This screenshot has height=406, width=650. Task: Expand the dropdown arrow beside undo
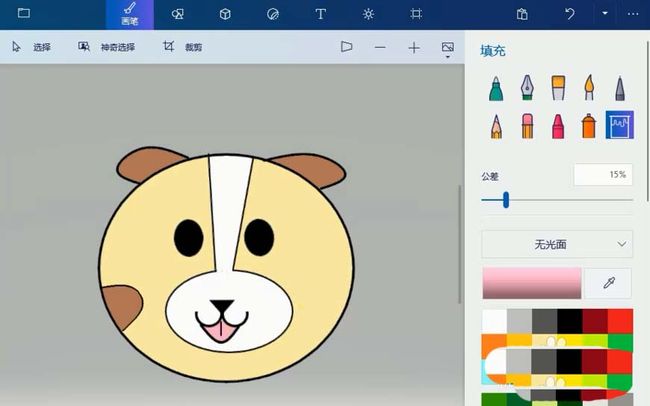tap(605, 13)
